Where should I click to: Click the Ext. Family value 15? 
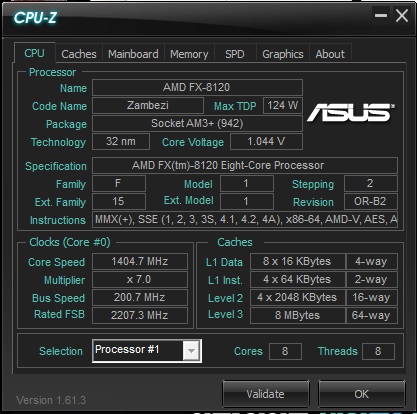[x=119, y=201]
